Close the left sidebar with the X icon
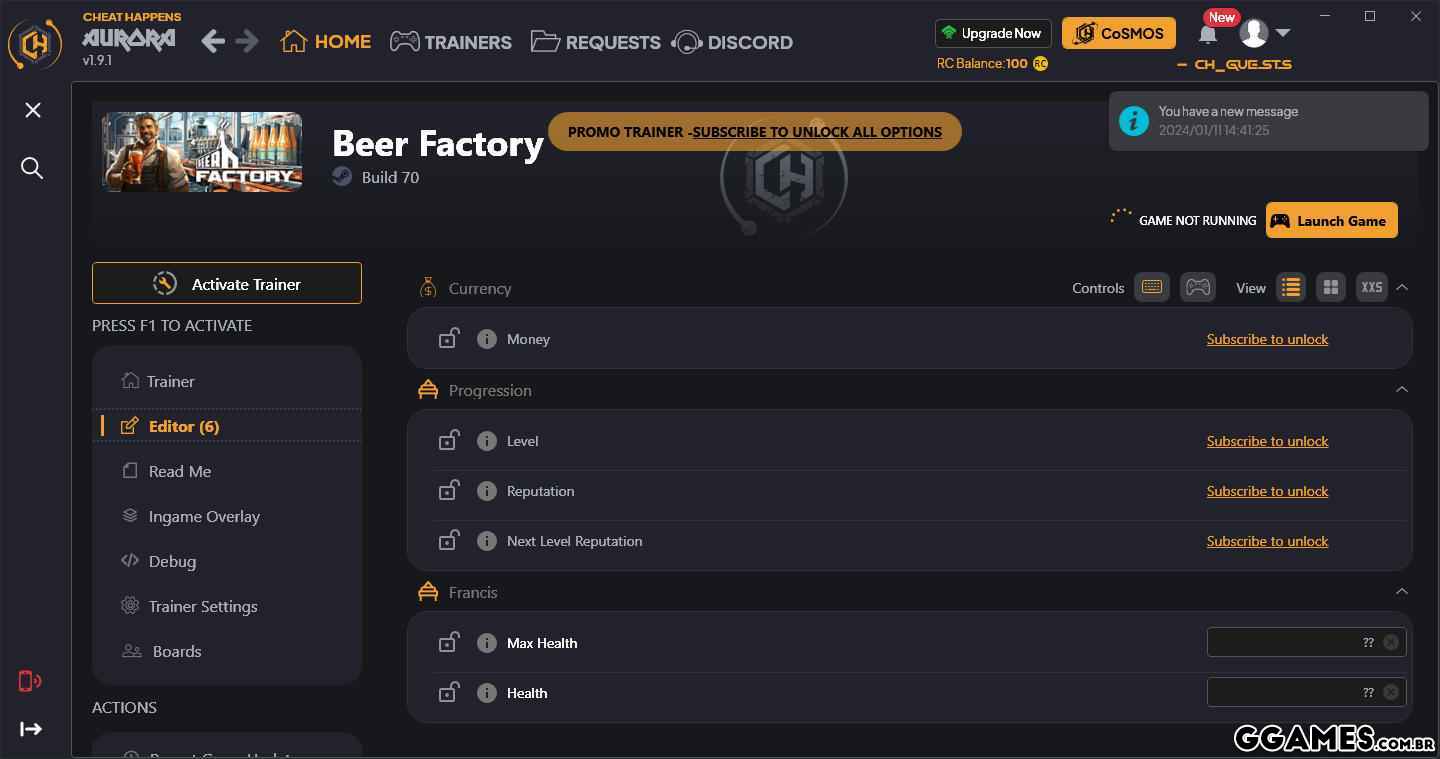Image resolution: width=1440 pixels, height=759 pixels. coord(33,110)
